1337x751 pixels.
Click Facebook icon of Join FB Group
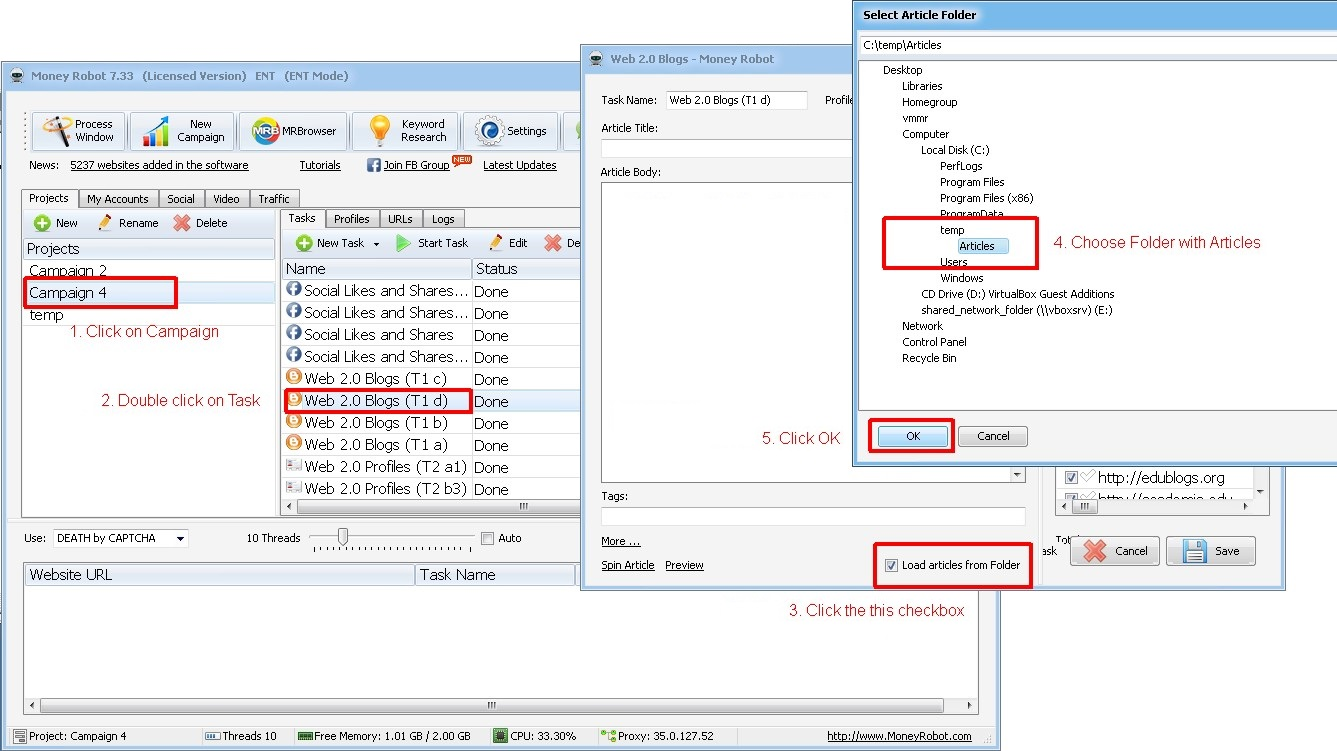pos(374,165)
